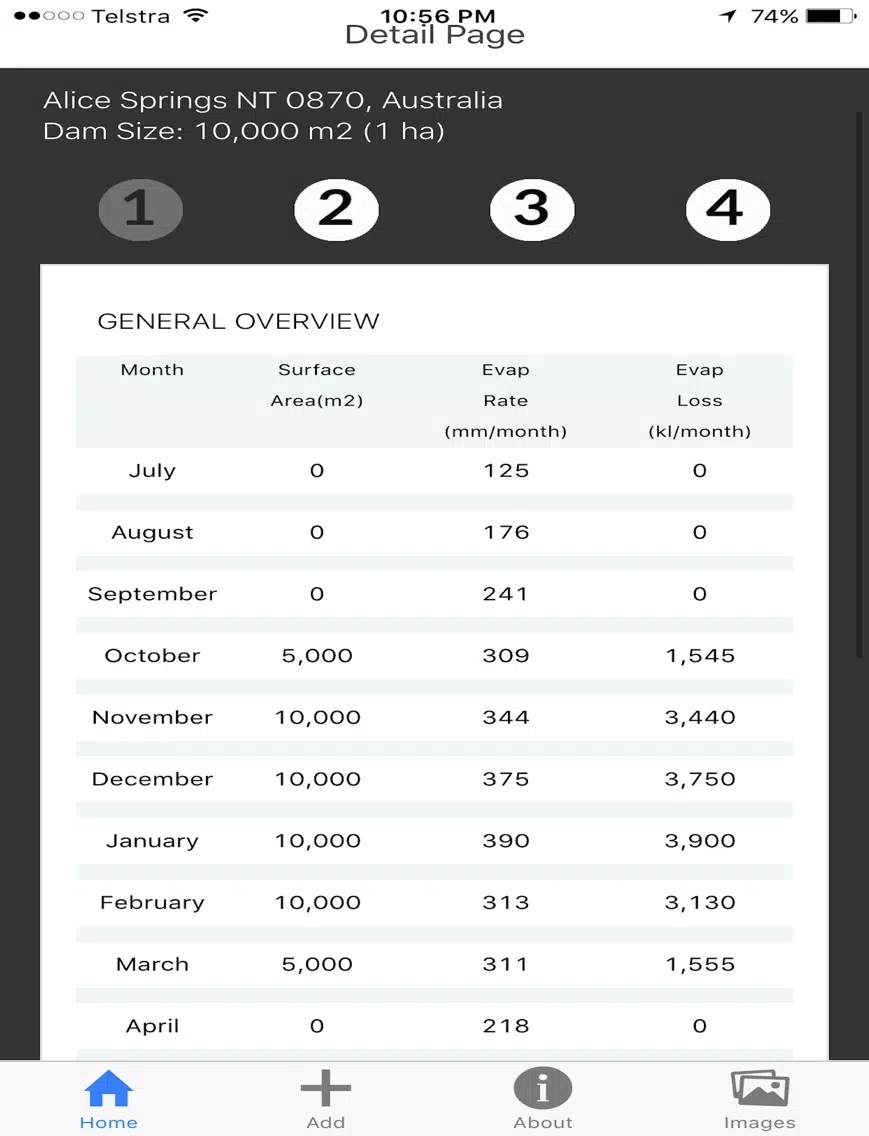869x1136 pixels.
Task: Click the vertical scrollbar on the right
Action: 859,384
